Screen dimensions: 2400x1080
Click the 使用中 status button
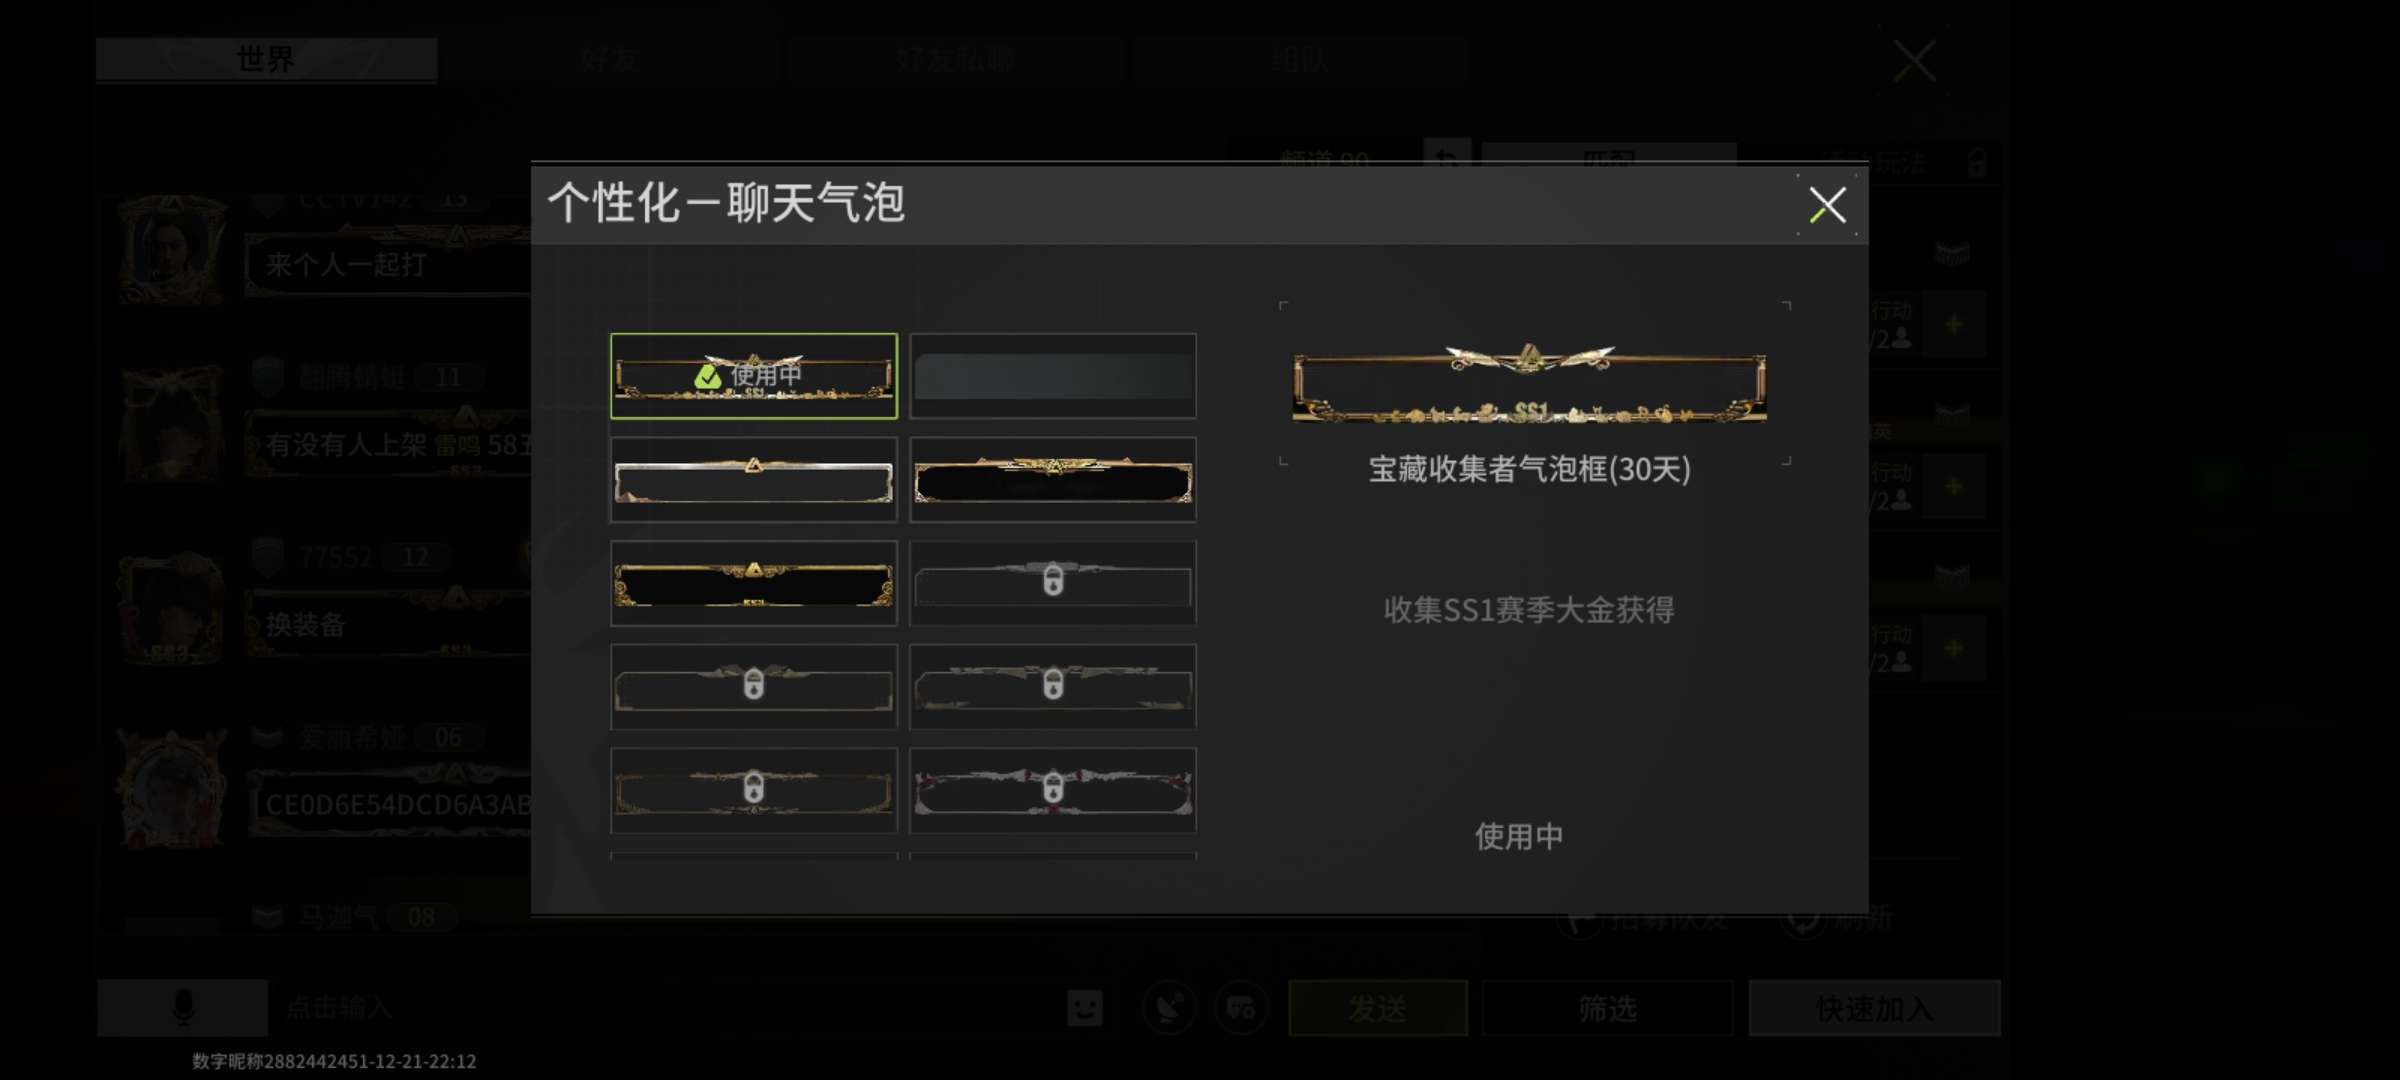pos(1519,836)
